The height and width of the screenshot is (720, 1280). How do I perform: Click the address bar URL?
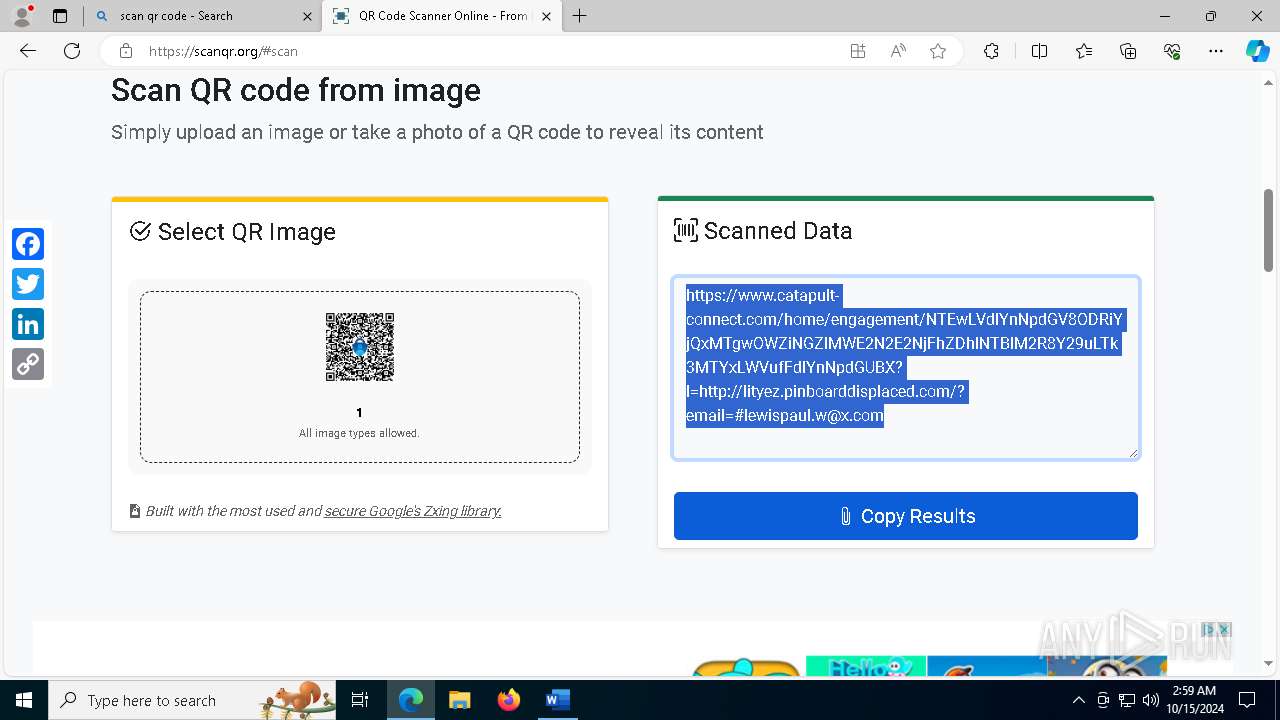pos(223,51)
